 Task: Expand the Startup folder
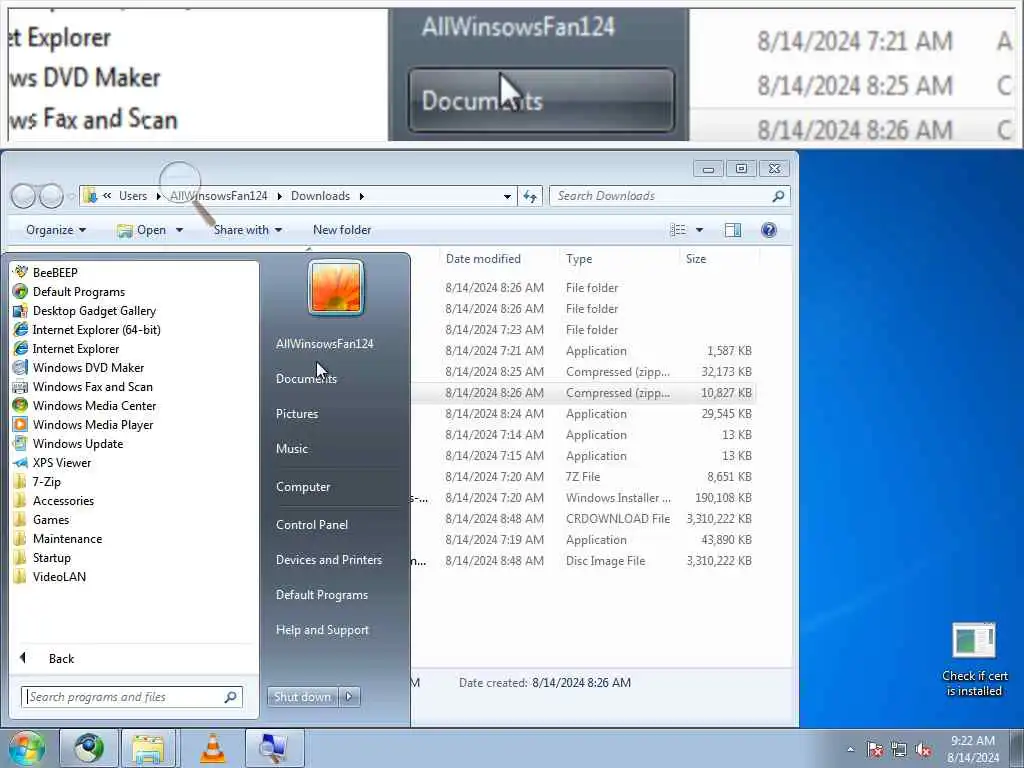pos(52,557)
